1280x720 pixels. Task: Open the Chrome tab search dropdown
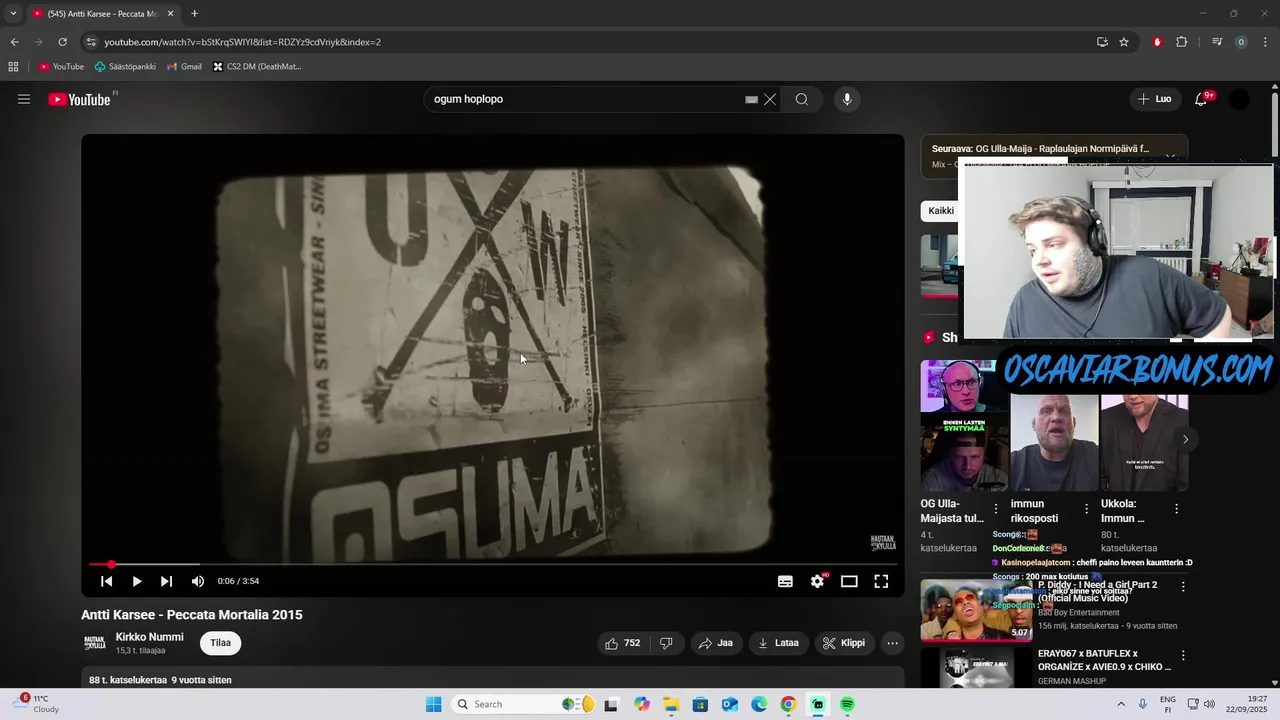(13, 14)
